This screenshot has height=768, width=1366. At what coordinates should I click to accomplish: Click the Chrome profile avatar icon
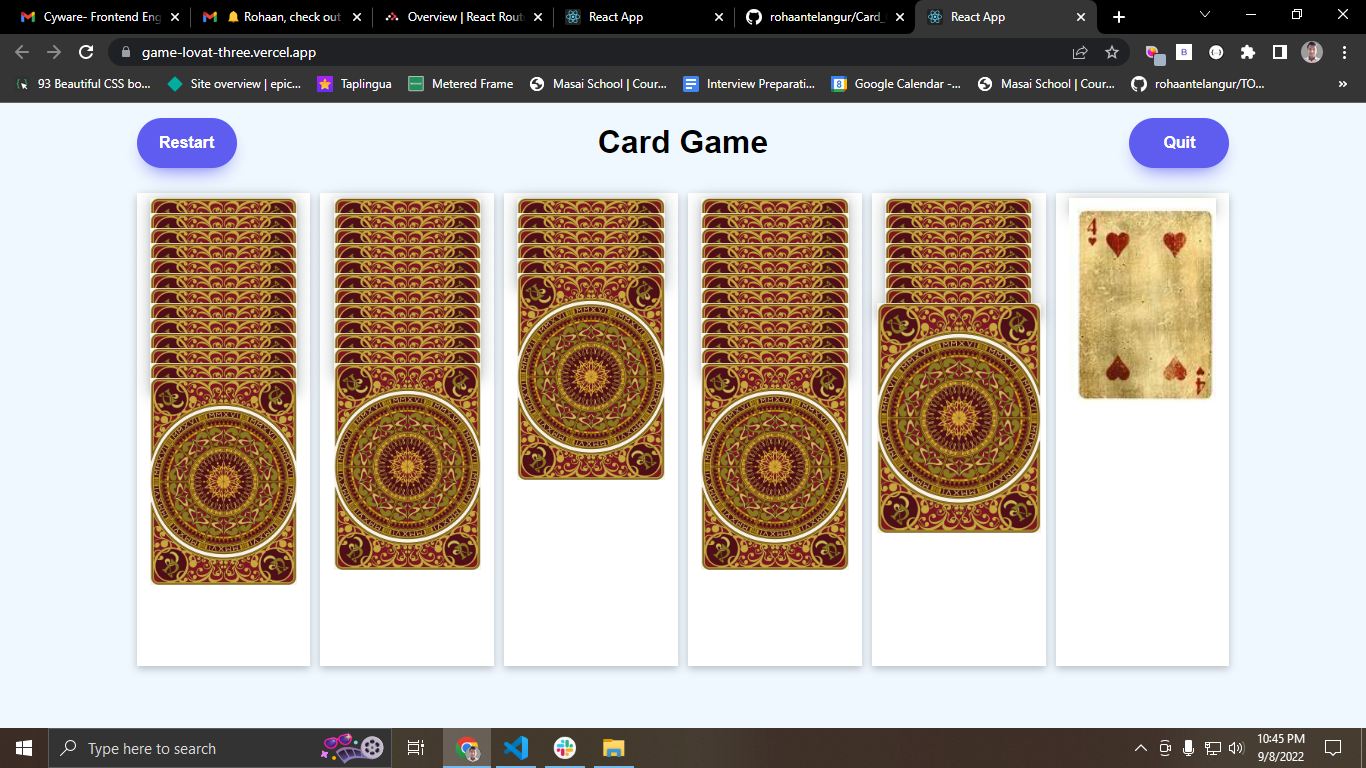click(x=1311, y=51)
